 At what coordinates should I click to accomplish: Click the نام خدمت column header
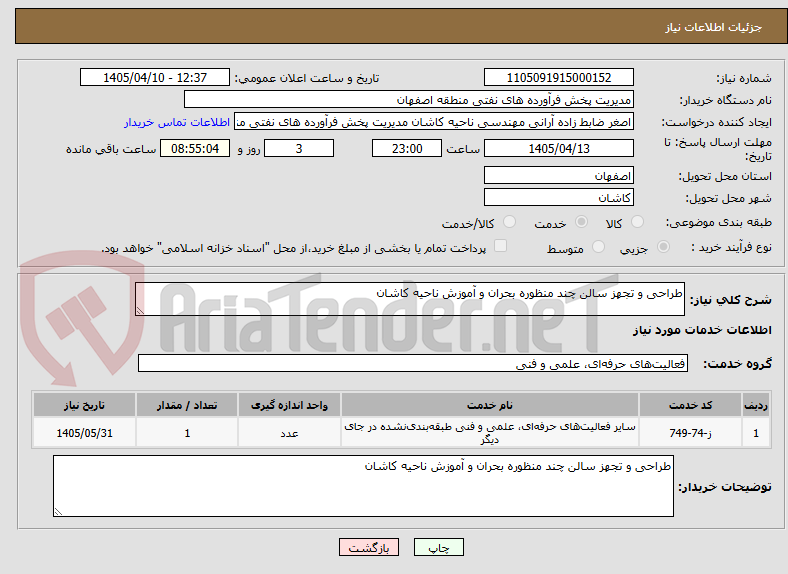[x=489, y=405]
